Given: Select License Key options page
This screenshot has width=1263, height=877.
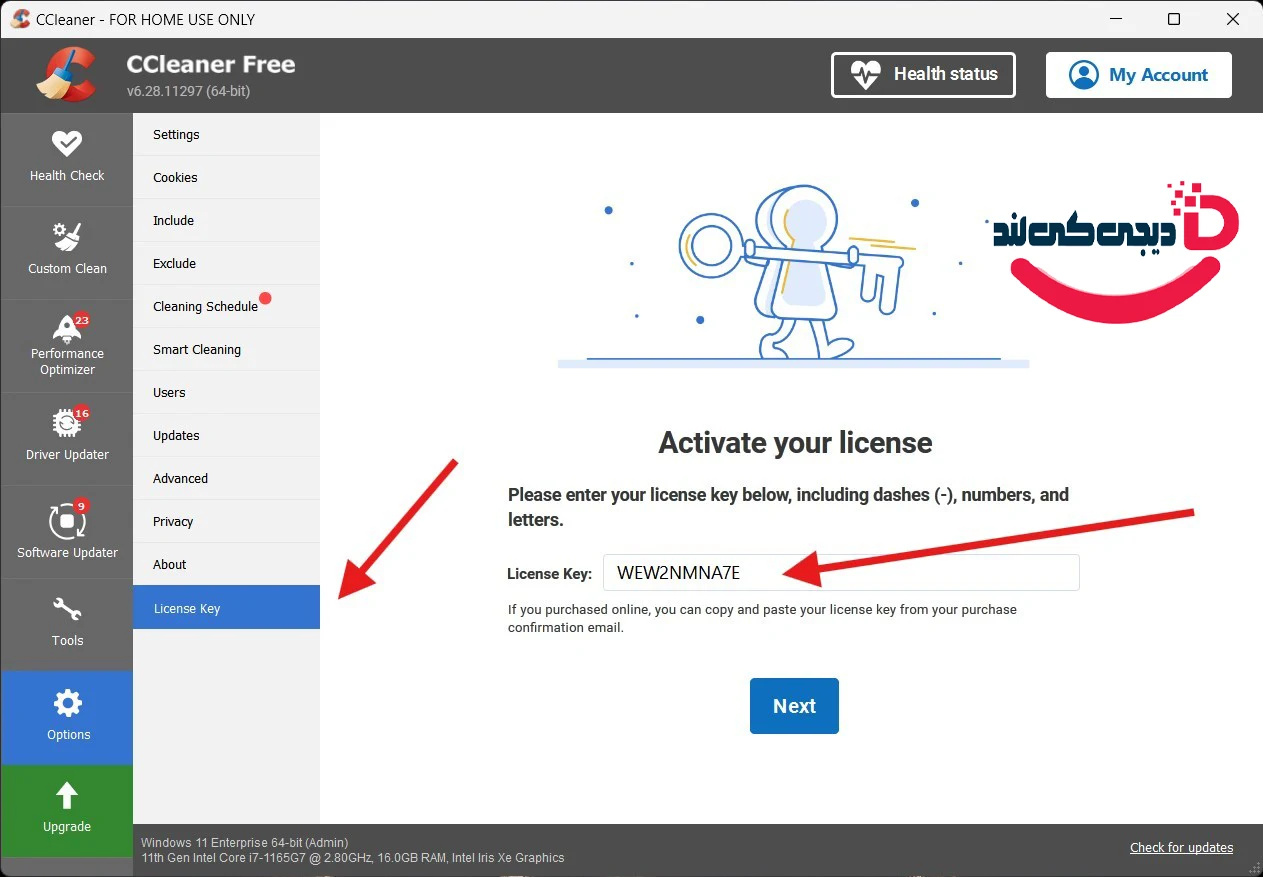Looking at the screenshot, I should (226, 608).
